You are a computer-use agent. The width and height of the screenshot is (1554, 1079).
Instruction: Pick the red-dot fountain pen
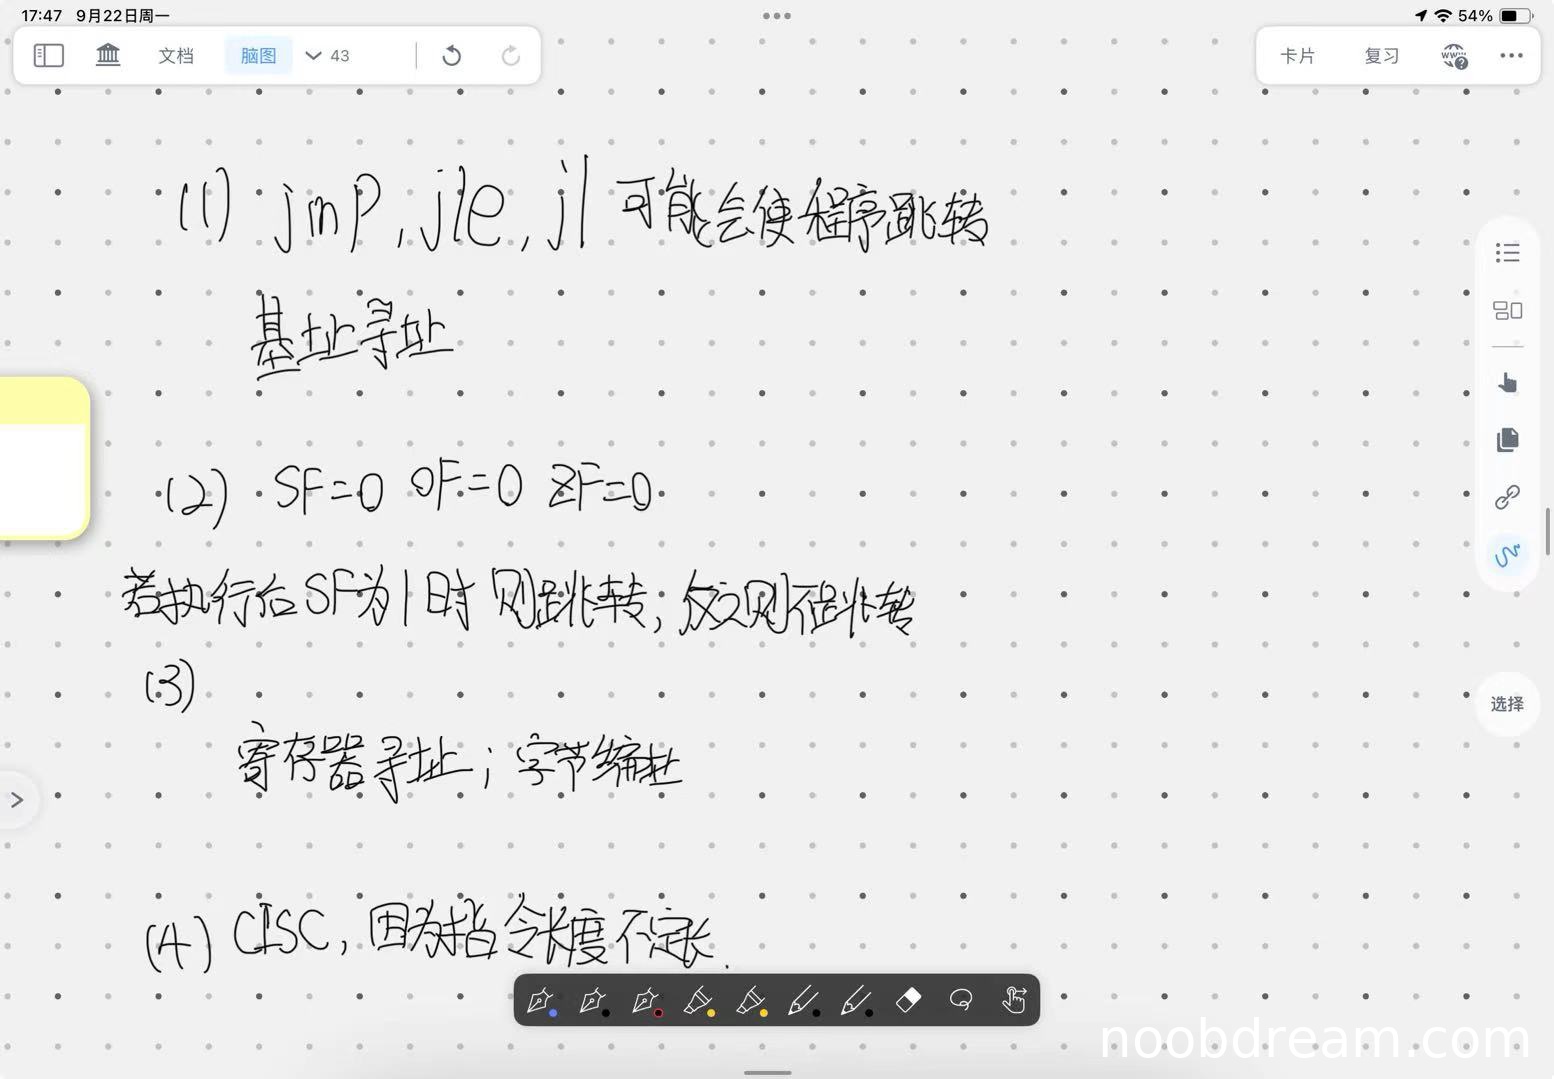click(x=646, y=1000)
